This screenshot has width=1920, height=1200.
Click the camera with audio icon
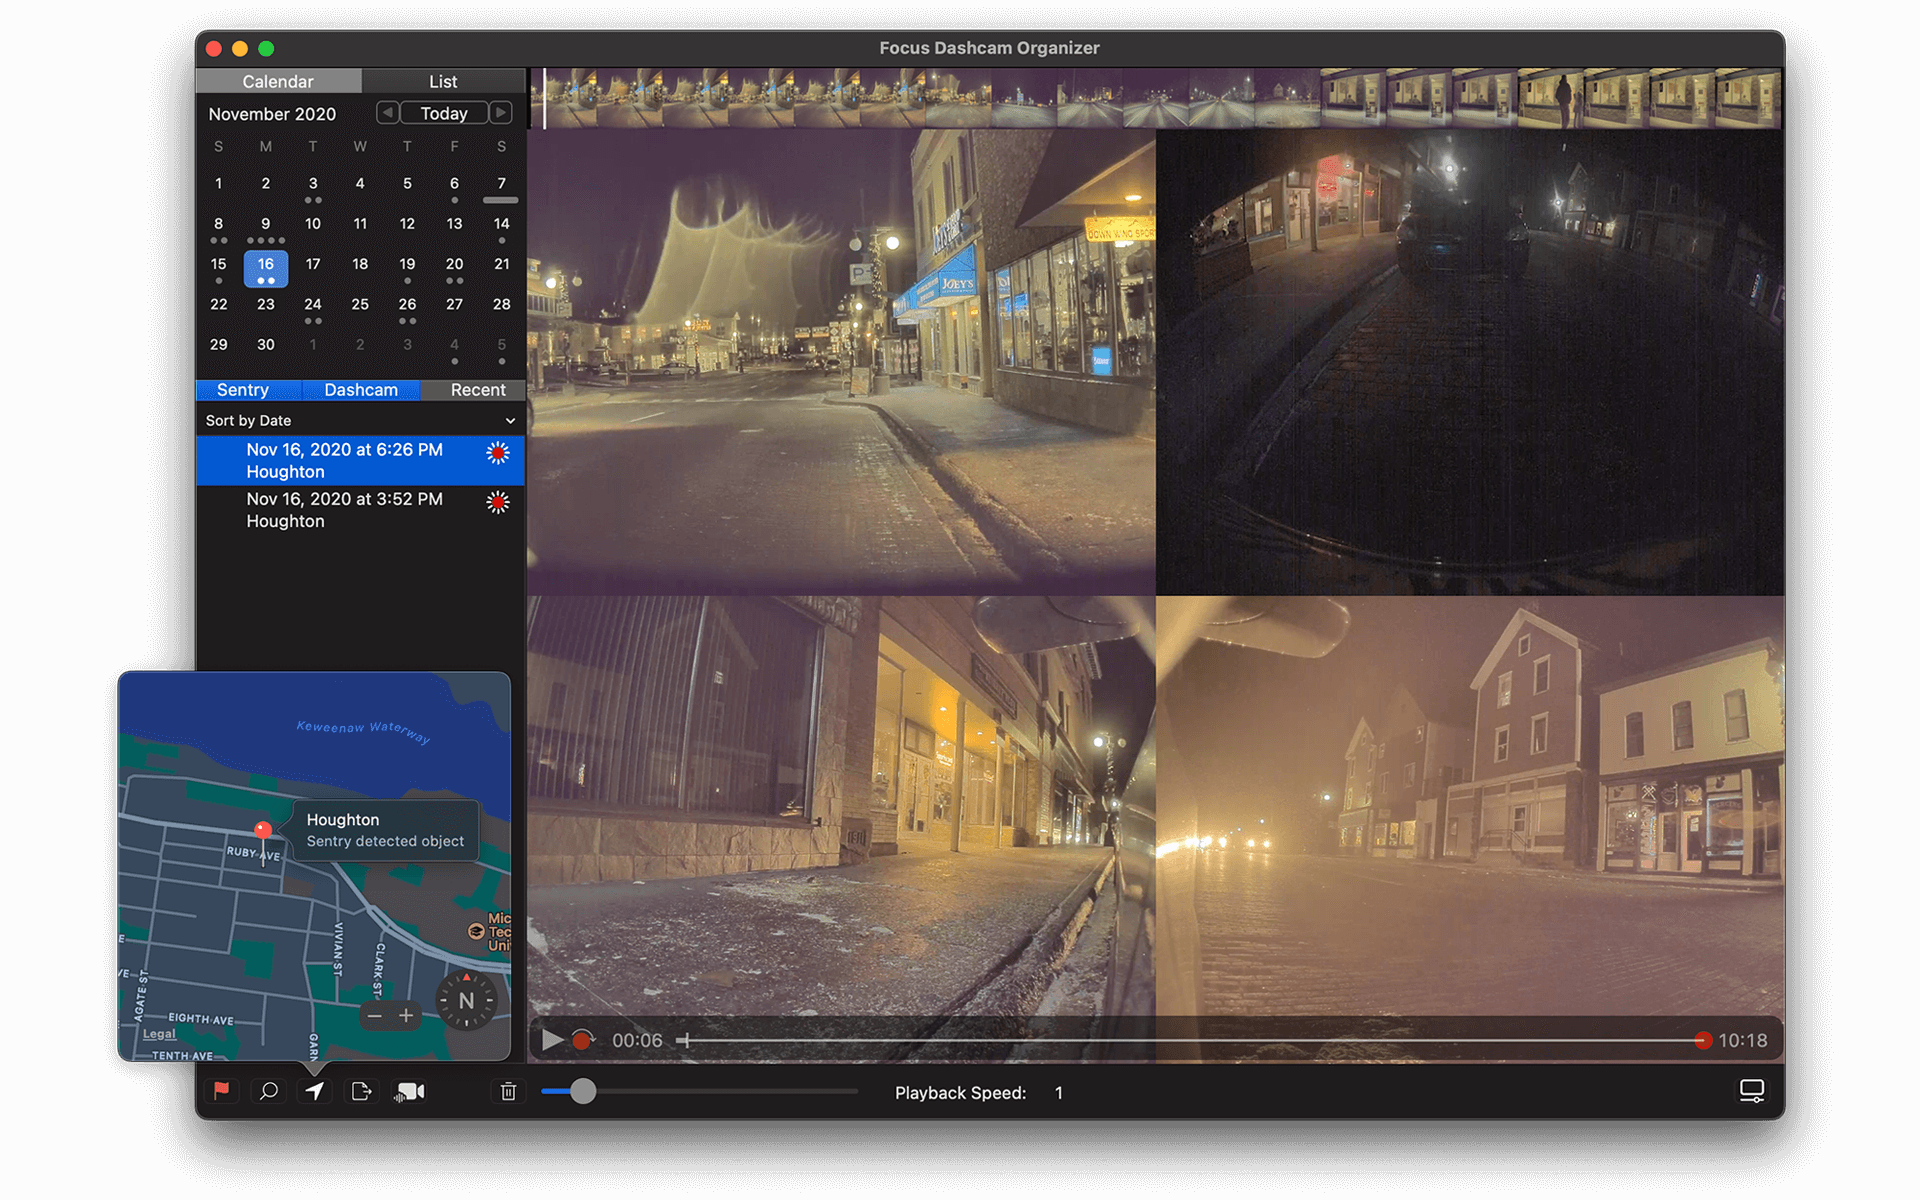pos(410,1091)
